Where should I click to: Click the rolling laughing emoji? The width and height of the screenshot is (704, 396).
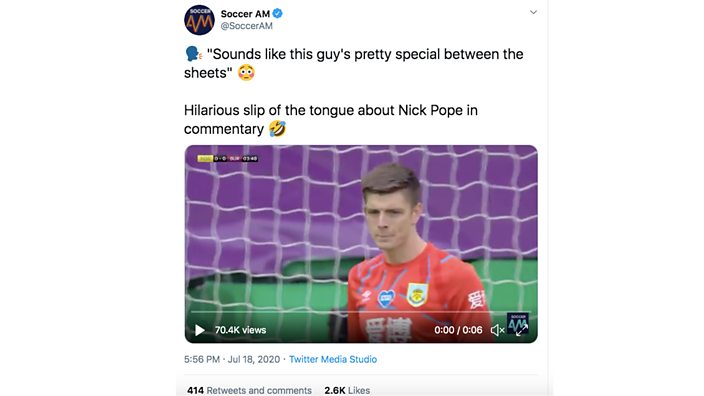[x=277, y=129]
